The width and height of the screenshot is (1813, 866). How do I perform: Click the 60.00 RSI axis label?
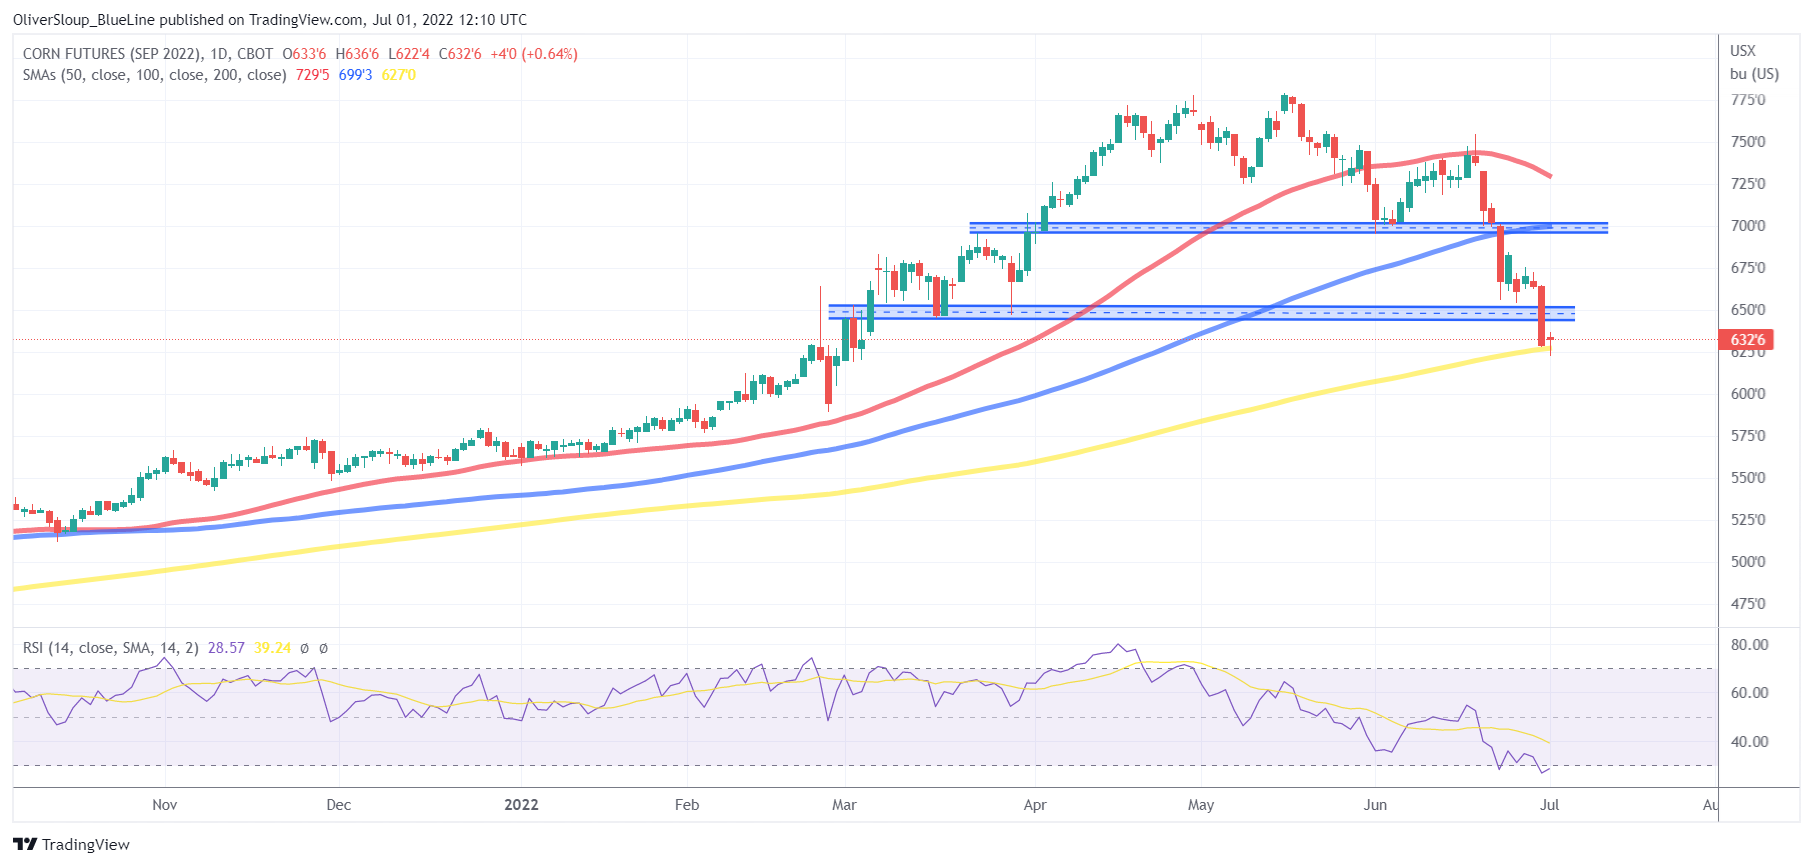click(x=1750, y=693)
